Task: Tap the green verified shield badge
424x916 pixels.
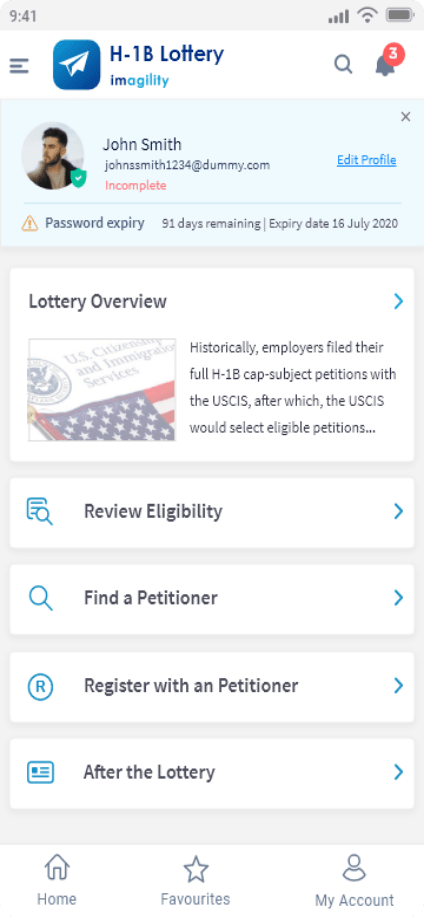Action: 78,178
